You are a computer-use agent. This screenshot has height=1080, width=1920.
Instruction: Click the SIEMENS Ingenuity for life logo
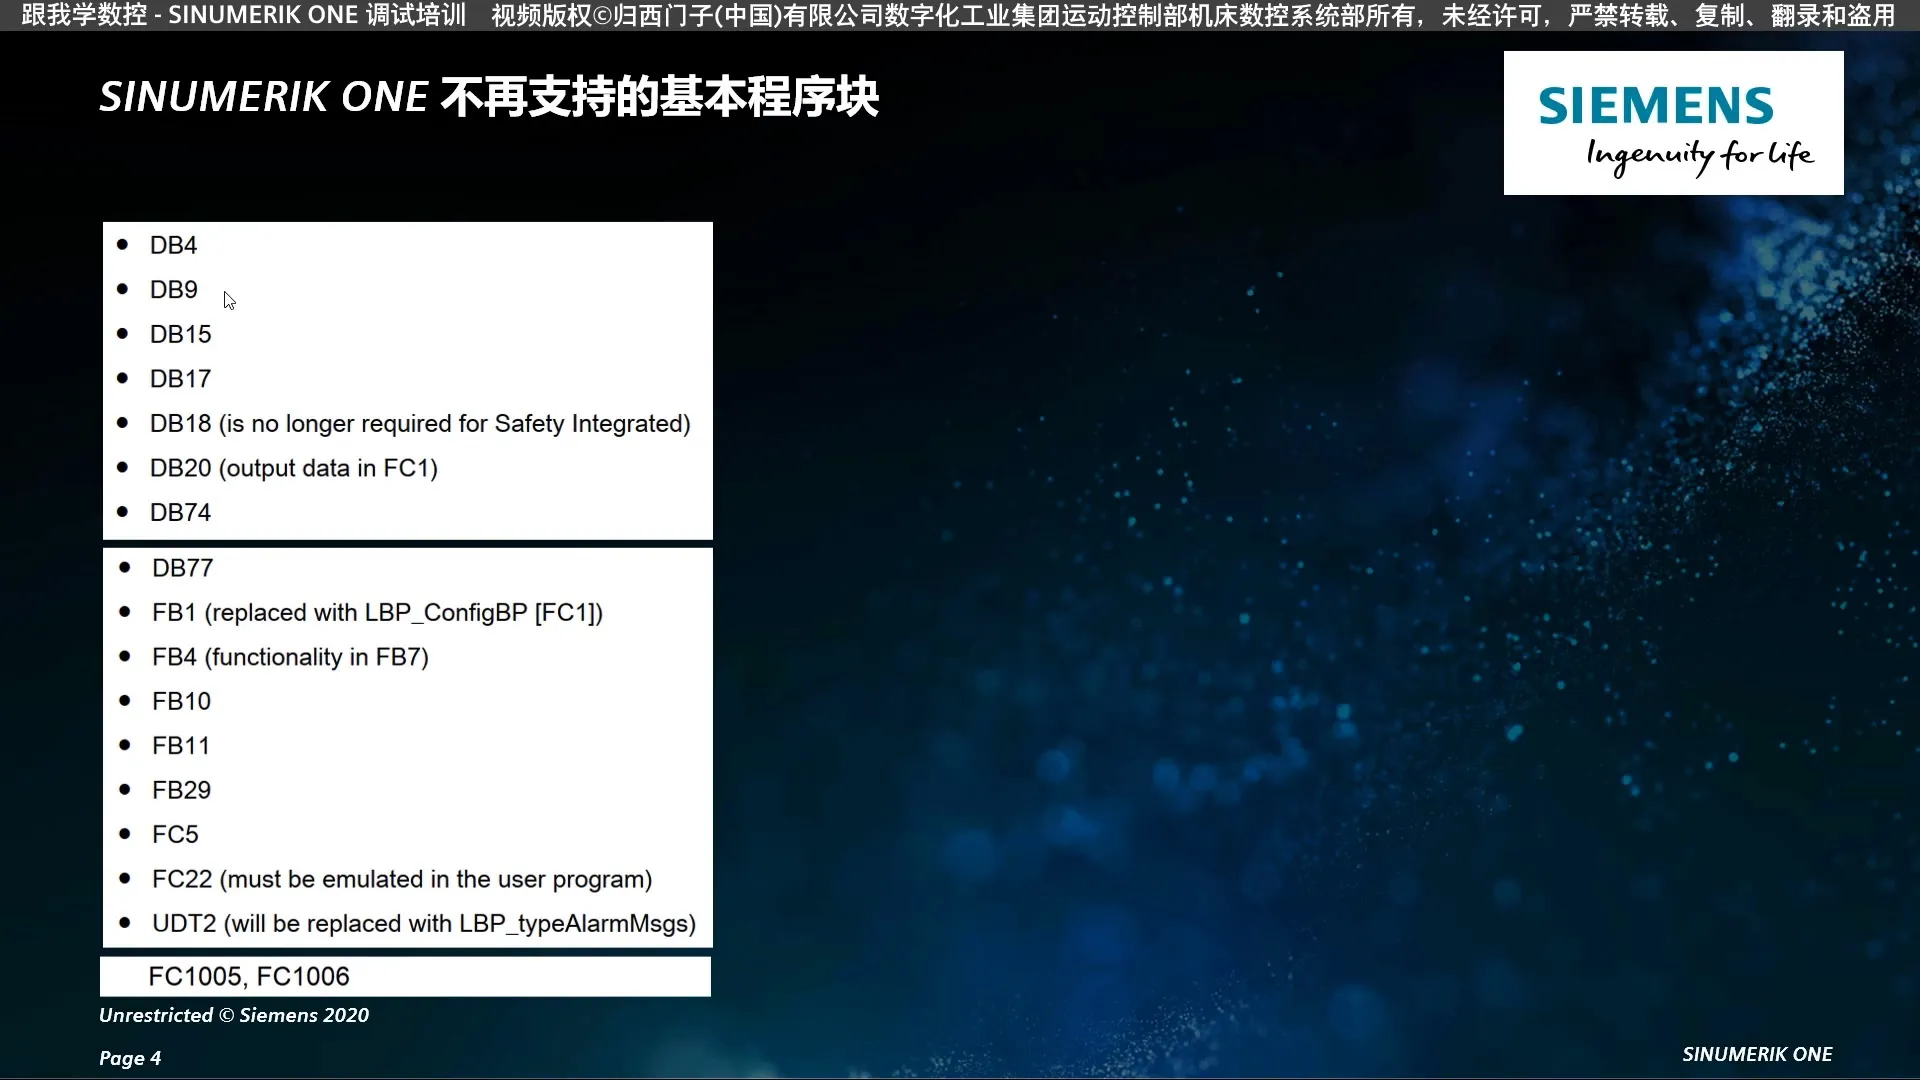[x=1672, y=123]
